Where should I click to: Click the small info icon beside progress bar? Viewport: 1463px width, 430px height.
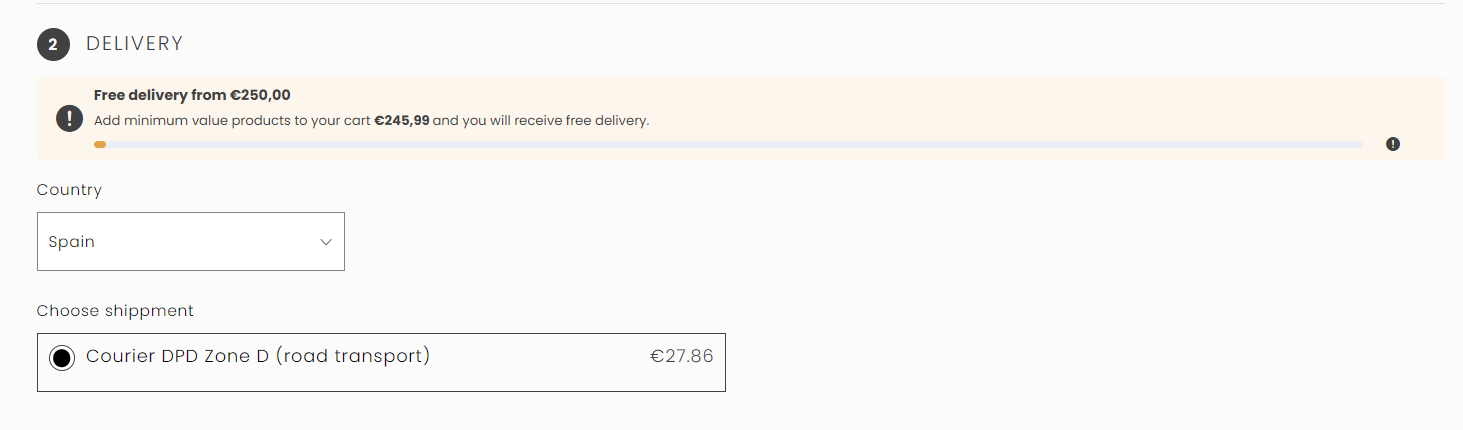1393,144
